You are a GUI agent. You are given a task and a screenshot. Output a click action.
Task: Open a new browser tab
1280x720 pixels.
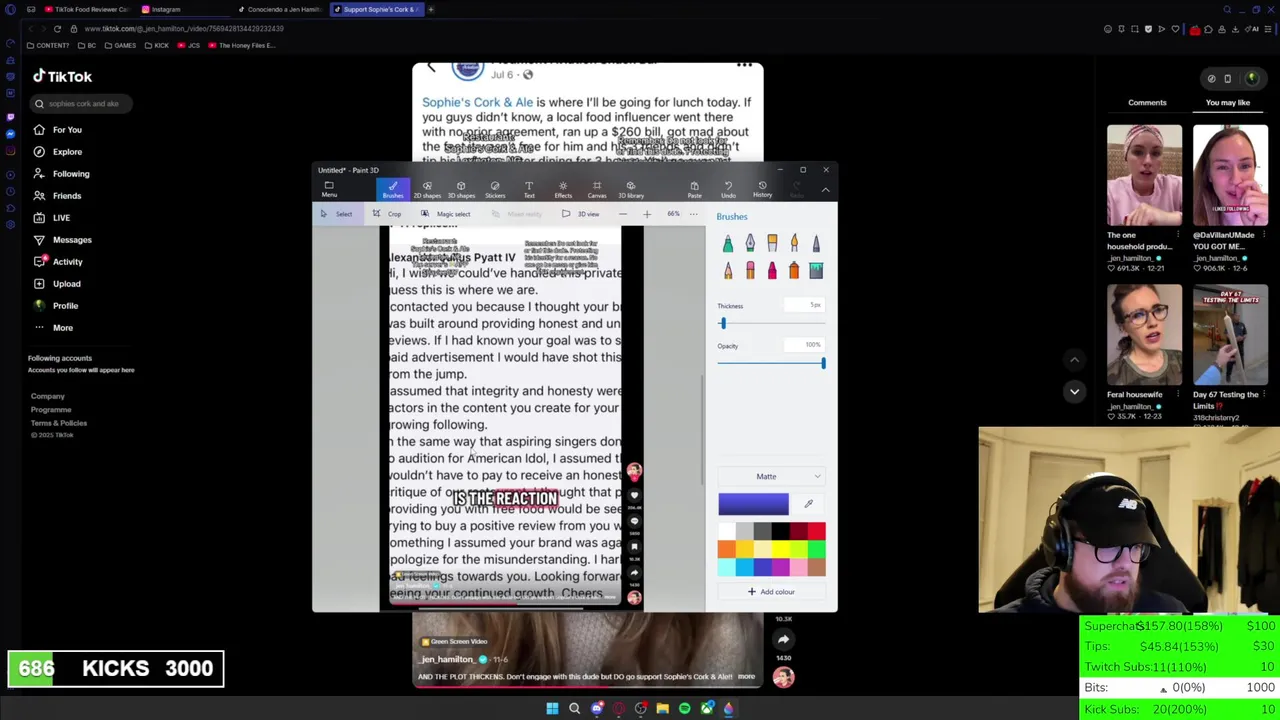(431, 9)
